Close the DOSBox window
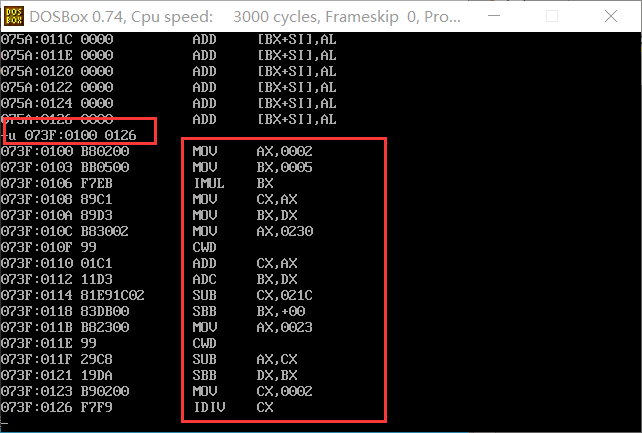This screenshot has width=642, height=433. (x=610, y=16)
